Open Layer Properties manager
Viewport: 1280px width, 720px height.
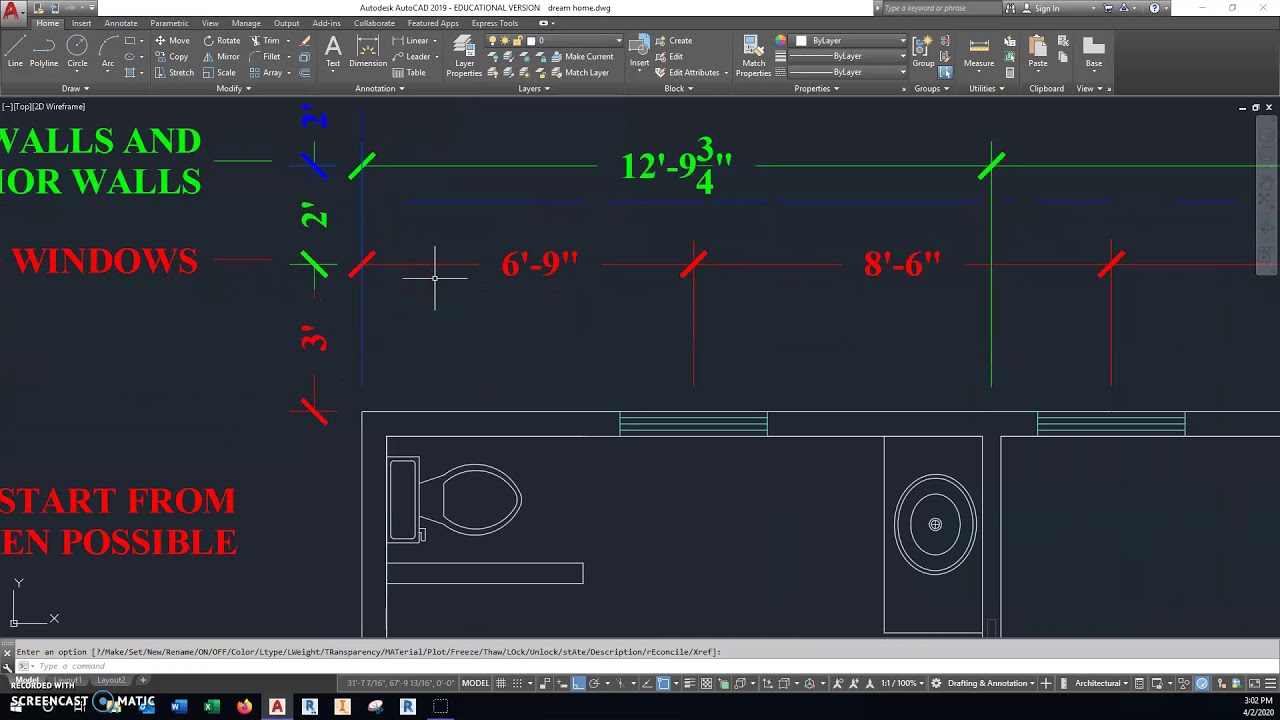(464, 56)
